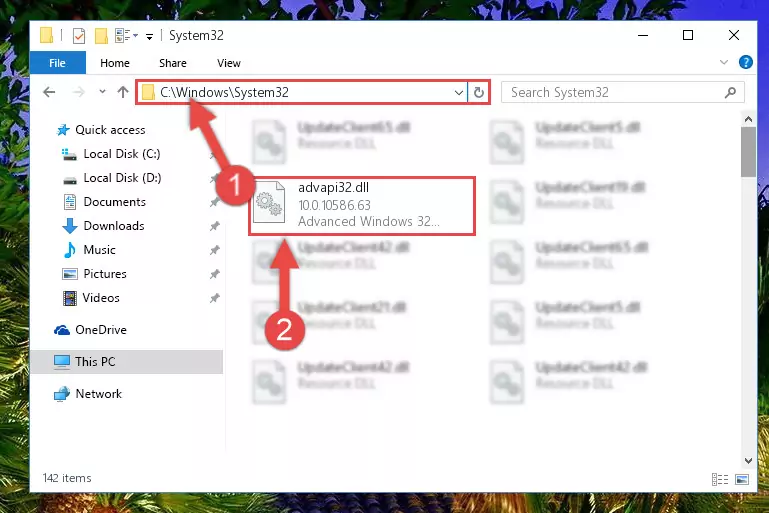Expand the ribbon with the chevron
Image resolution: width=769 pixels, height=513 pixels.
tap(723, 62)
